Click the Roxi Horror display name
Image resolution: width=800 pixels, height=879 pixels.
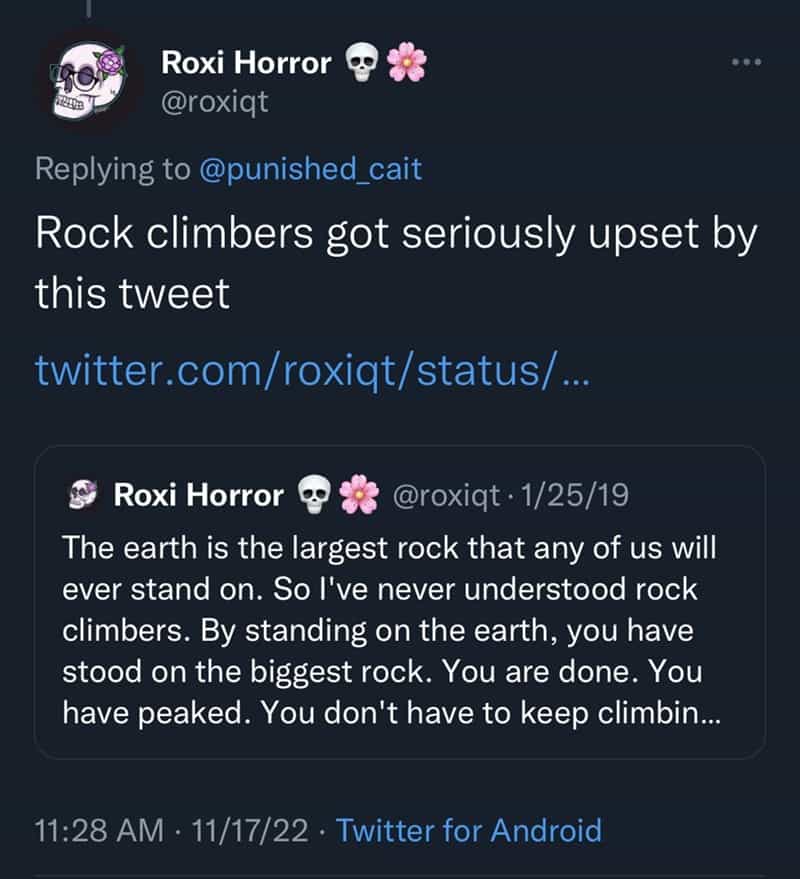coord(247,61)
